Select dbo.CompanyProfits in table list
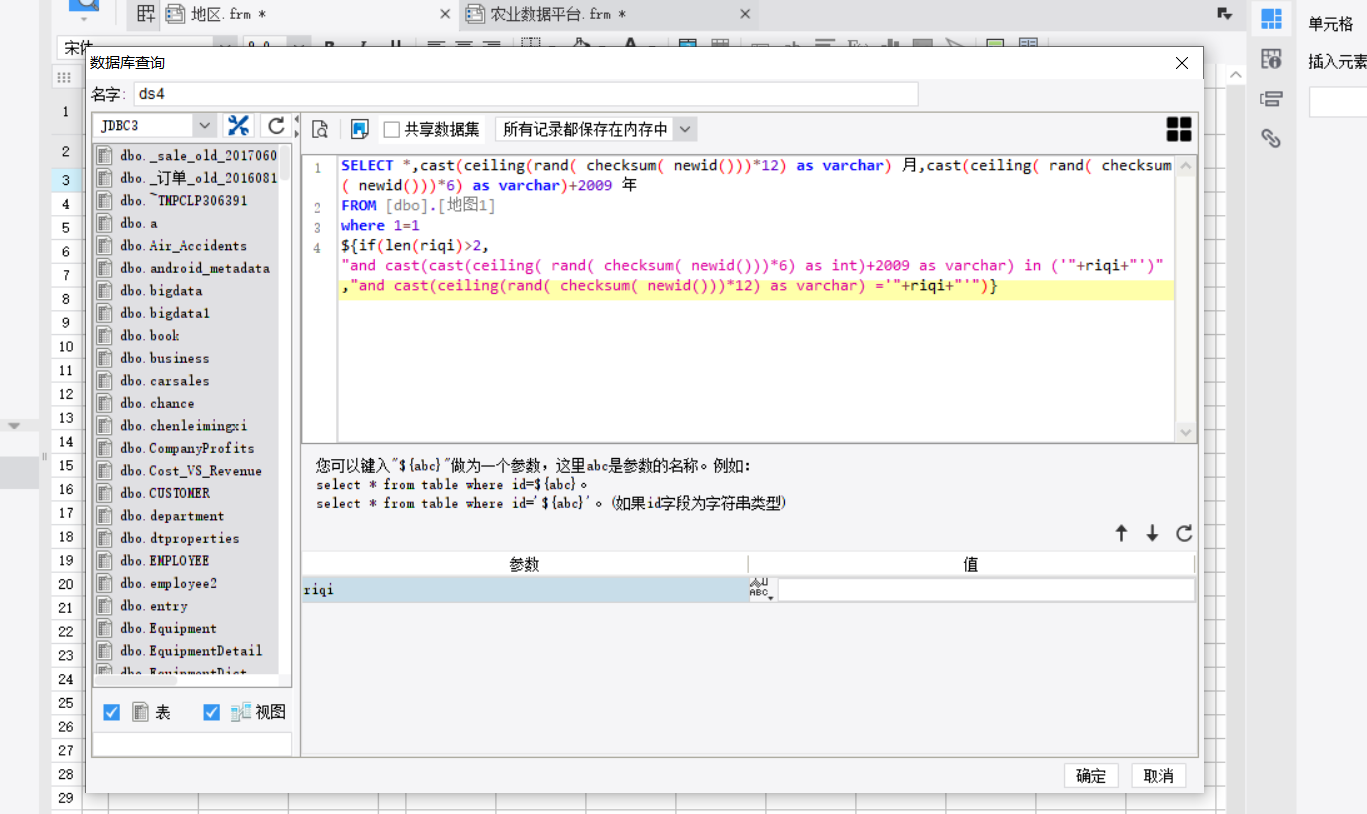This screenshot has width=1367, height=814. 187,448
